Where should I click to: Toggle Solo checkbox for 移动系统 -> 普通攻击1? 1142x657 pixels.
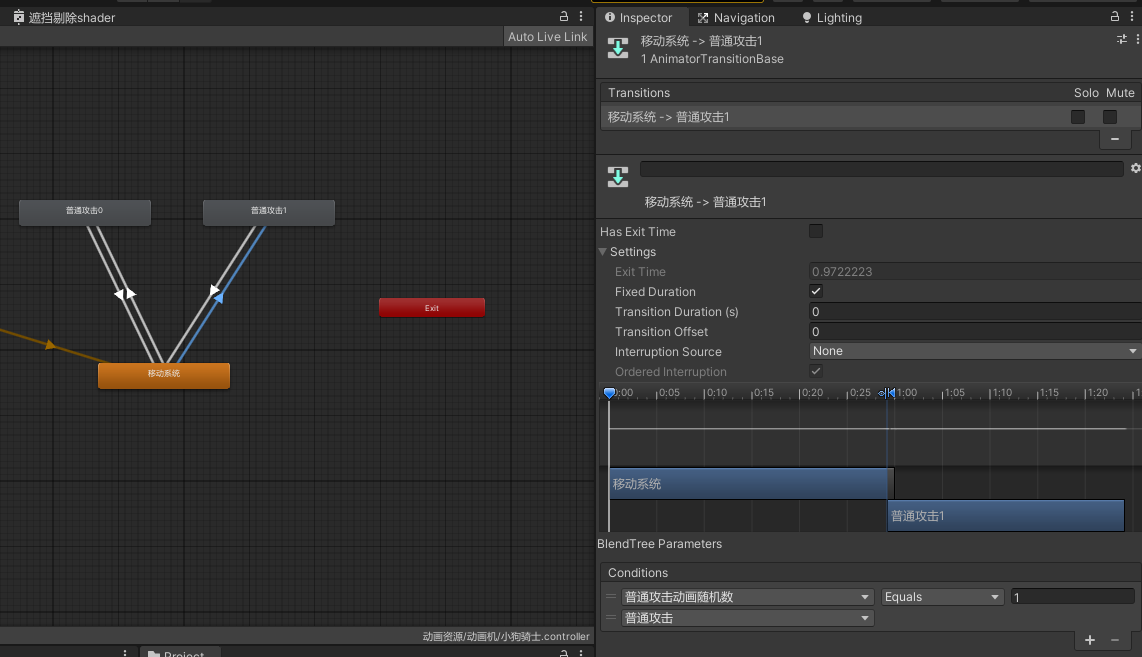[1078, 117]
